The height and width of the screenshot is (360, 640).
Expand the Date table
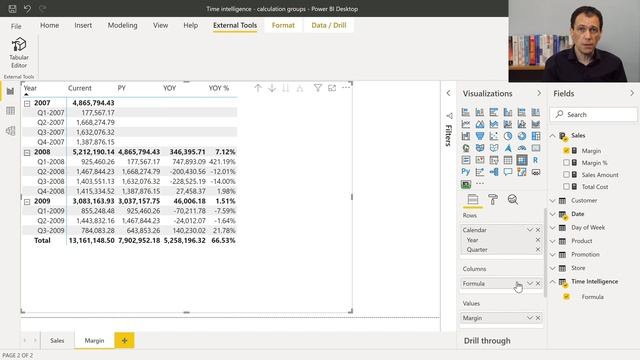(x=553, y=214)
